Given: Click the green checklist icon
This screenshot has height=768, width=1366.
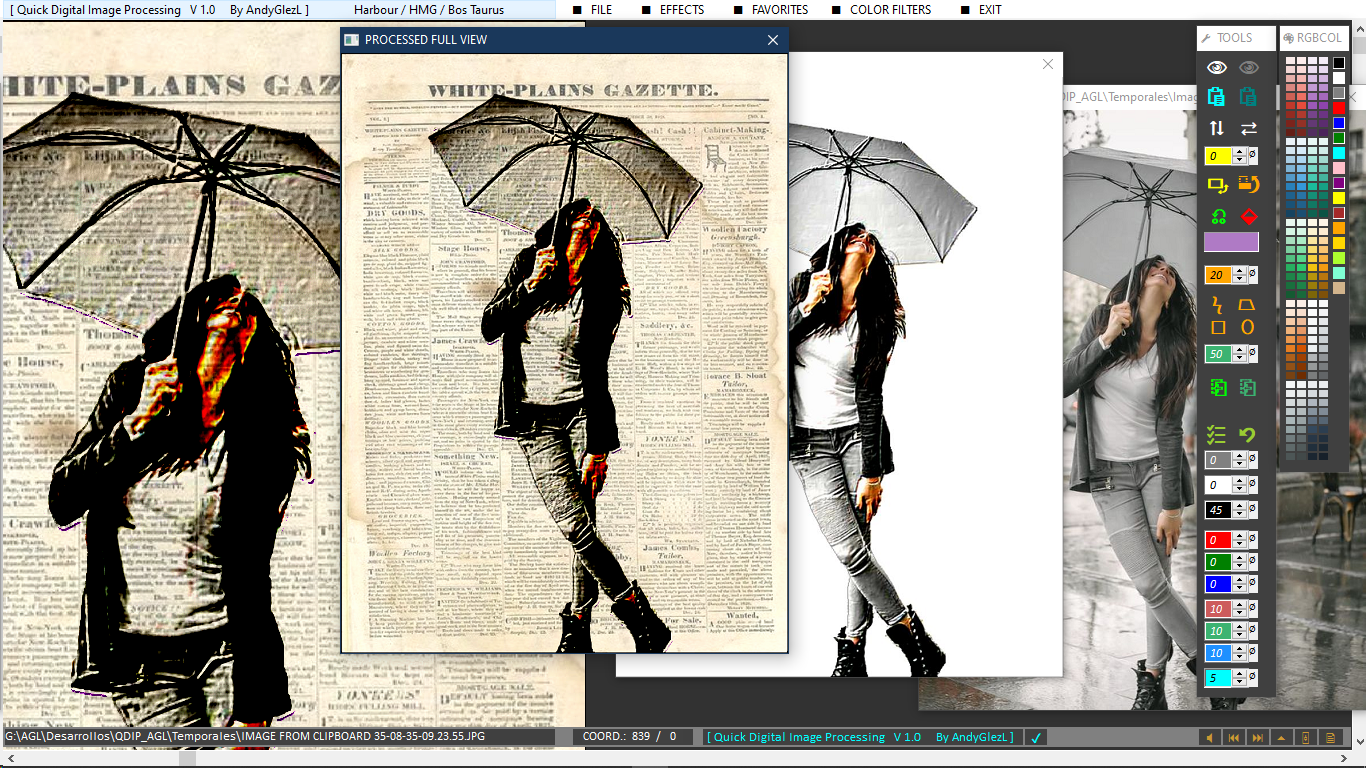Looking at the screenshot, I should click(x=1217, y=435).
